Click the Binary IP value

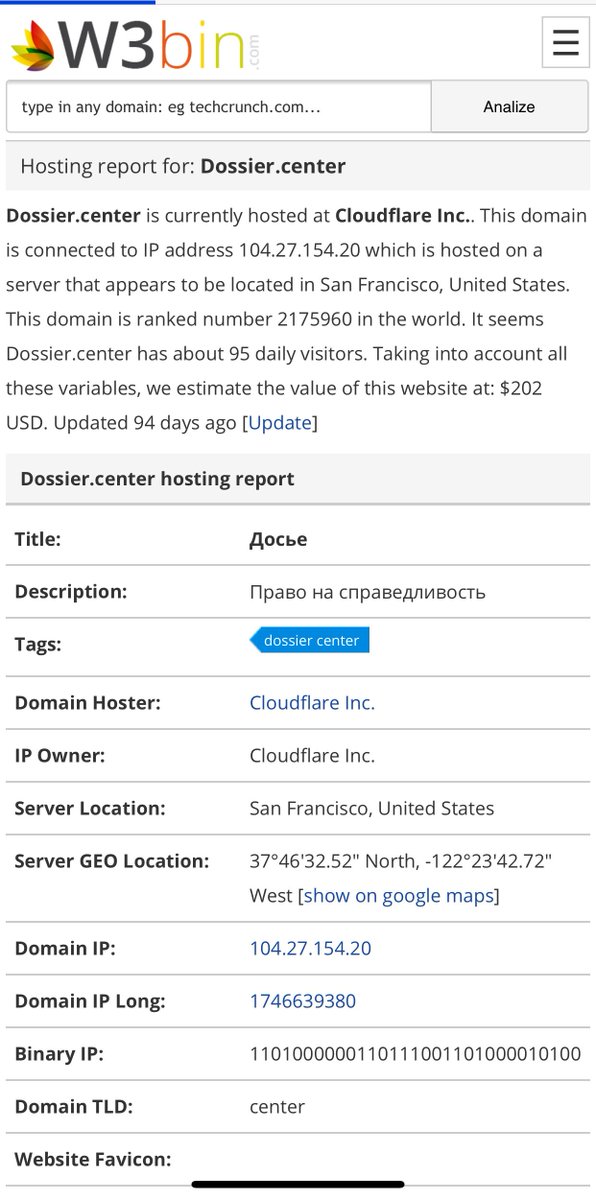click(415, 1054)
